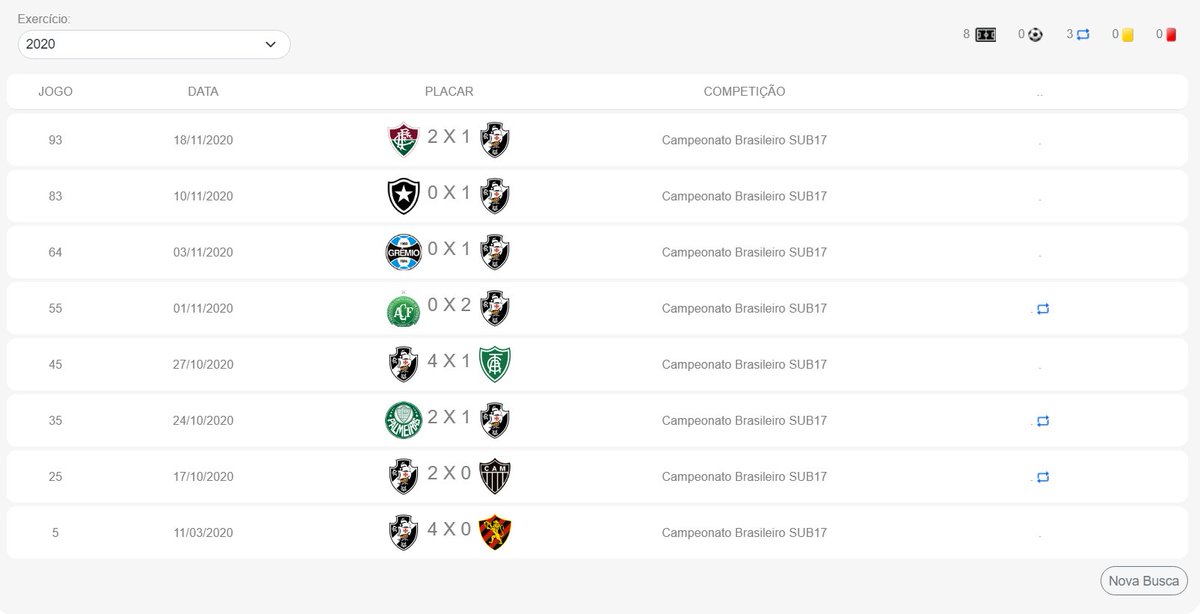Click the yellow card icon
The height and width of the screenshot is (614, 1200).
[x=1127, y=35]
